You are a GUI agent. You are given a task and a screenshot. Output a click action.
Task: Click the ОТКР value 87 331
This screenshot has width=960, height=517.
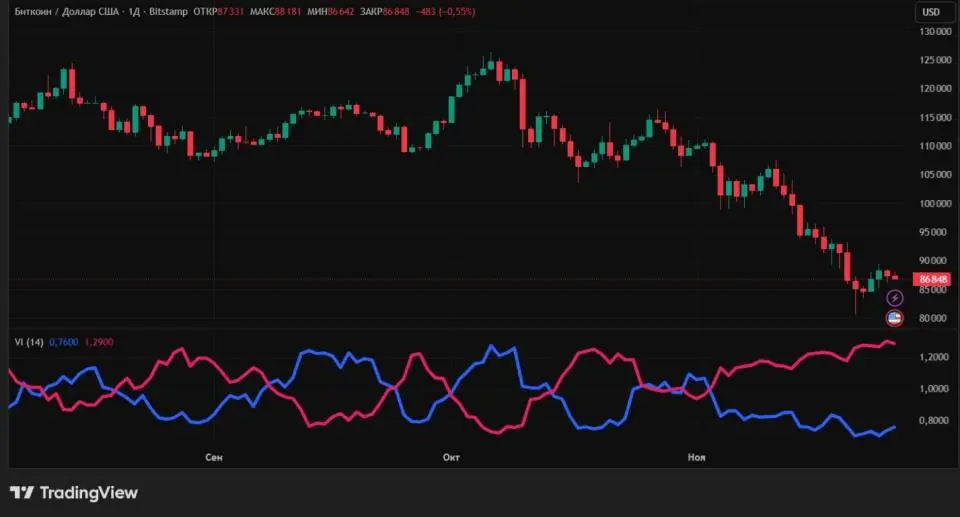pos(231,12)
